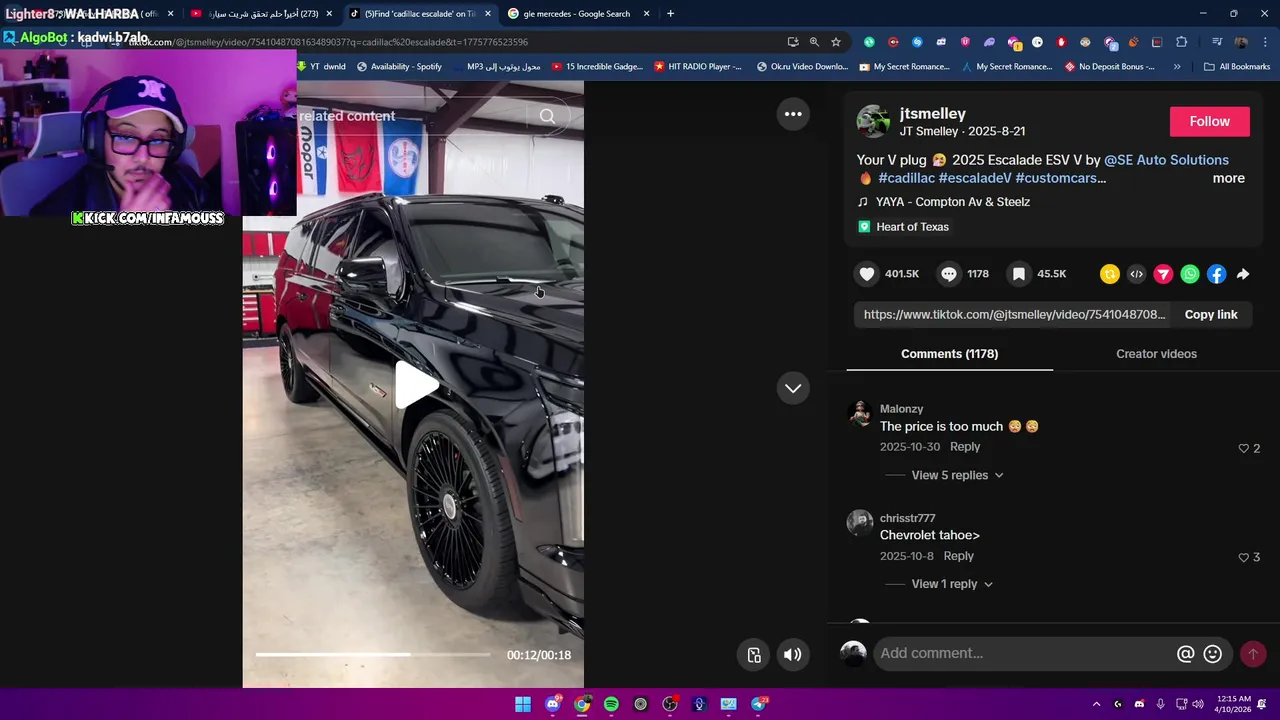Toggle the auto-scroll icon beside volume
This screenshot has width=1280, height=720.
click(754, 655)
